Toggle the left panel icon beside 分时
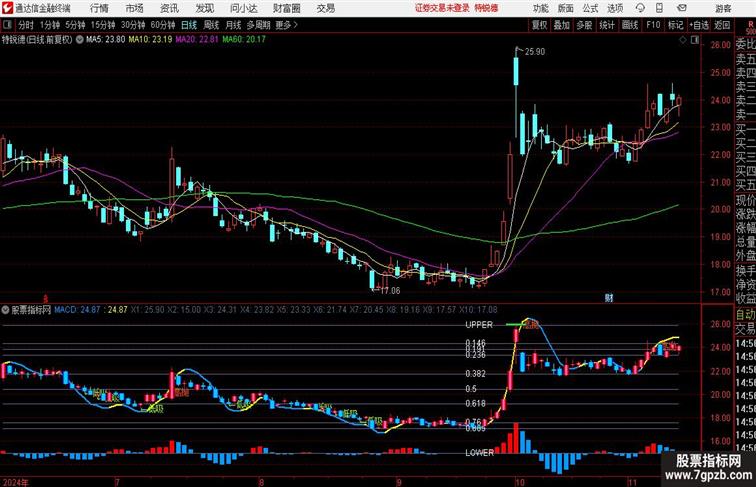 tap(7, 25)
